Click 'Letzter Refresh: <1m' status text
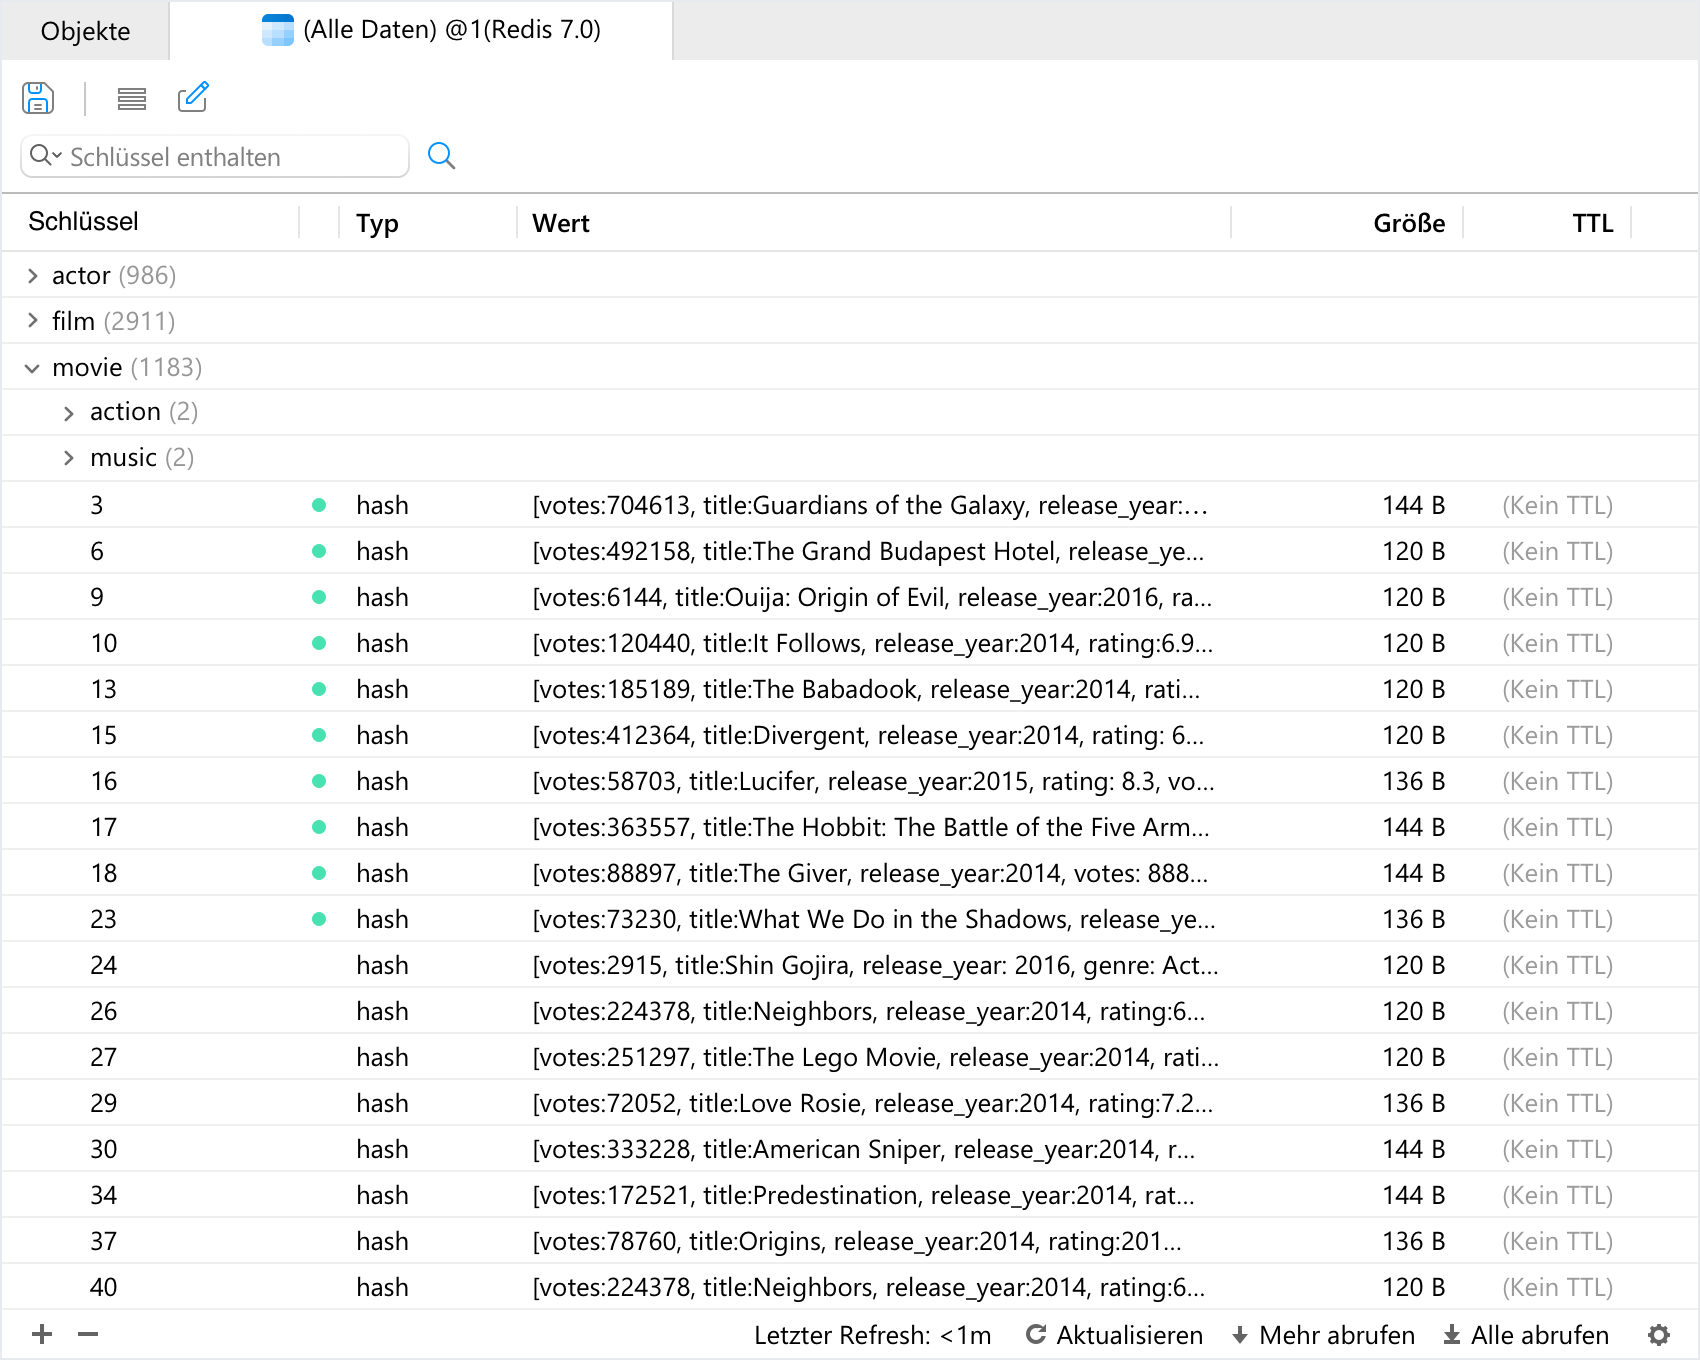This screenshot has height=1360, width=1700. tap(872, 1335)
